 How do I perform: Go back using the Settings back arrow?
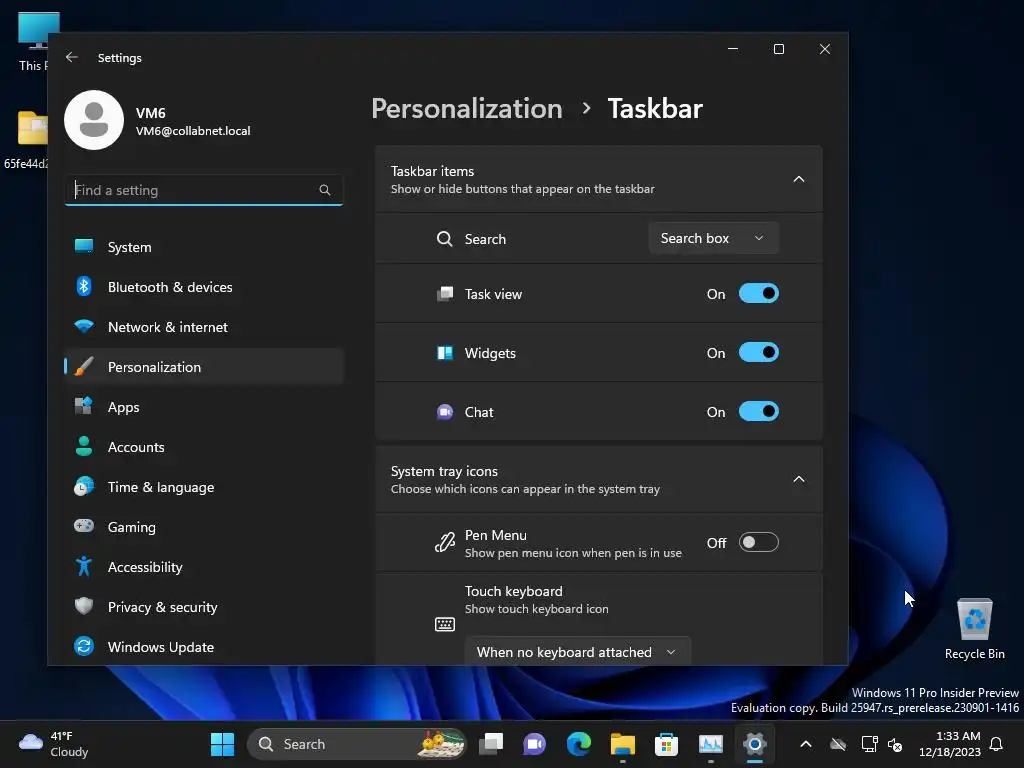pos(72,57)
